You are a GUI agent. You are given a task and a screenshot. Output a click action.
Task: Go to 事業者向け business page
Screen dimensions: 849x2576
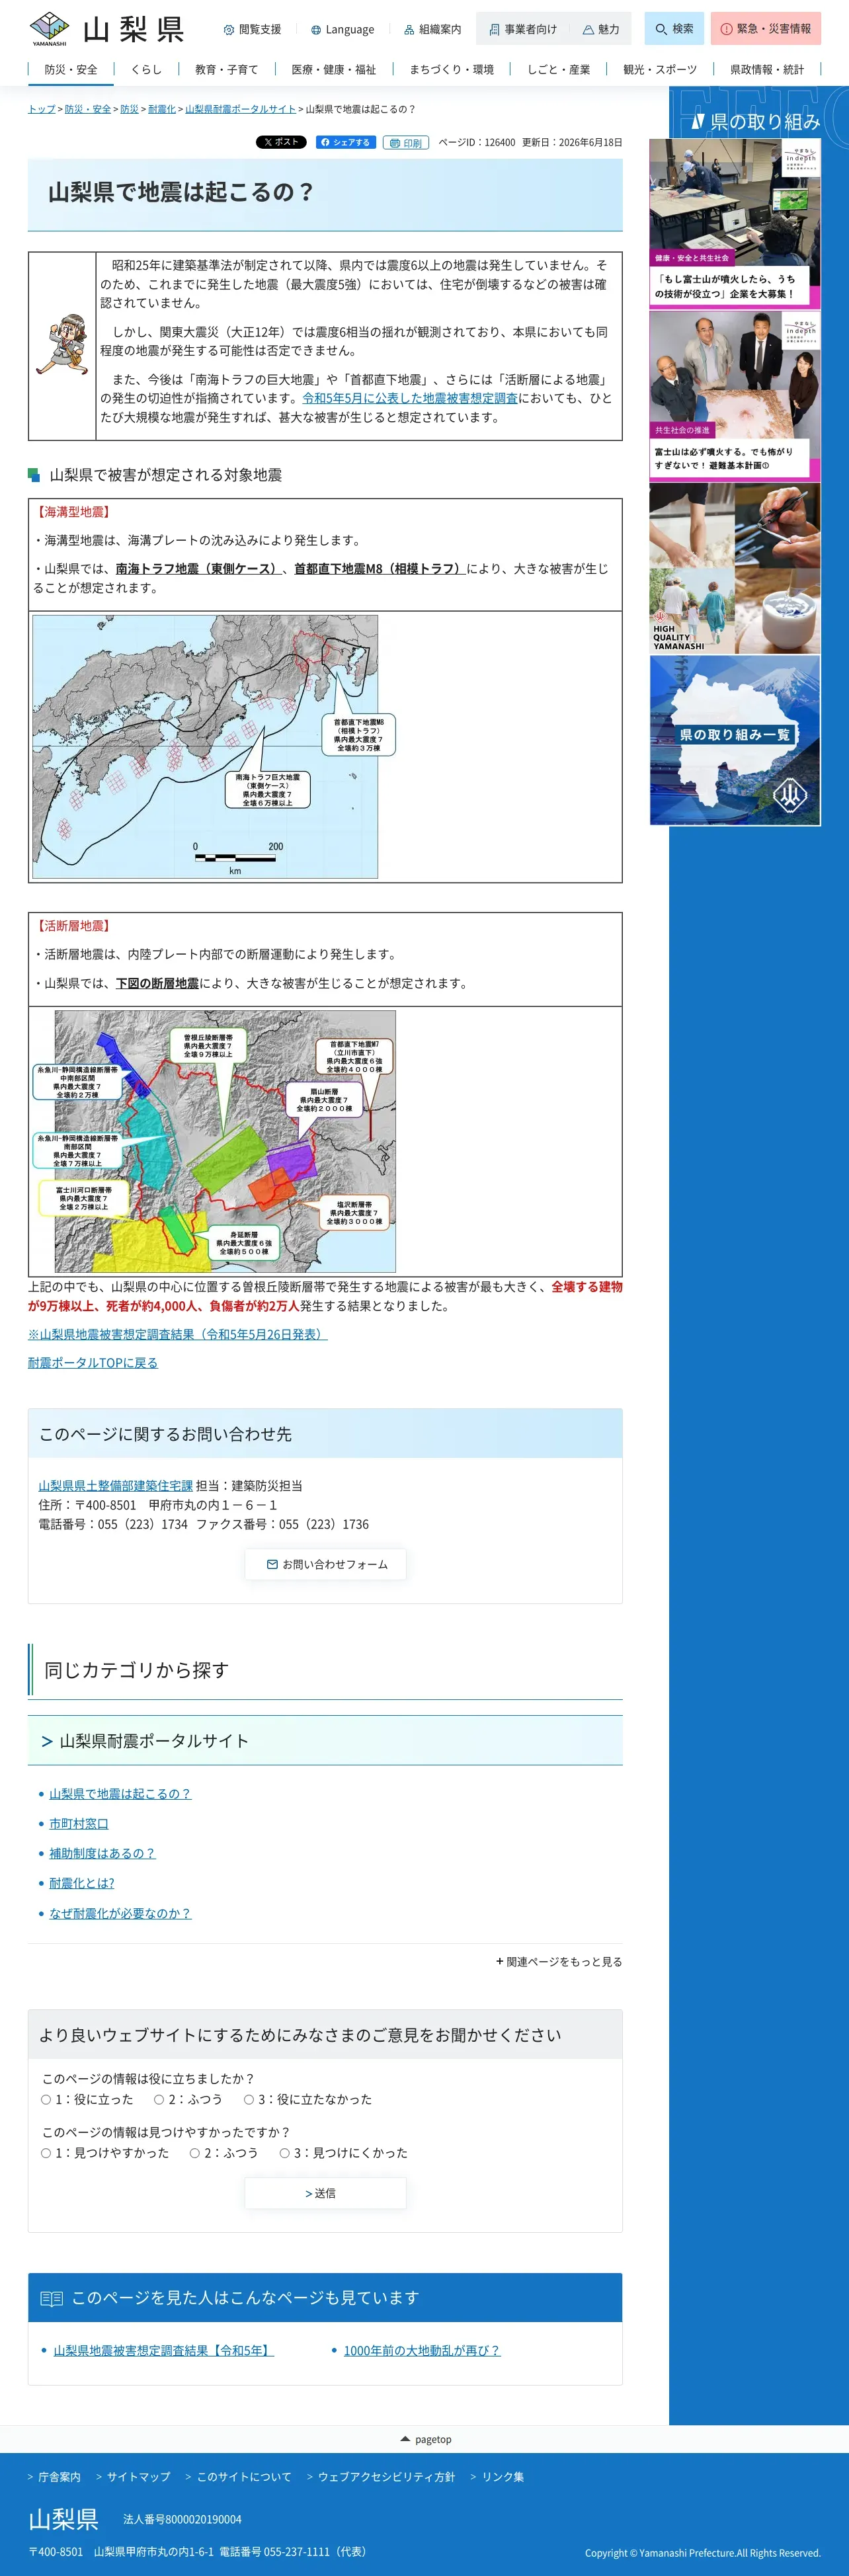click(x=523, y=30)
